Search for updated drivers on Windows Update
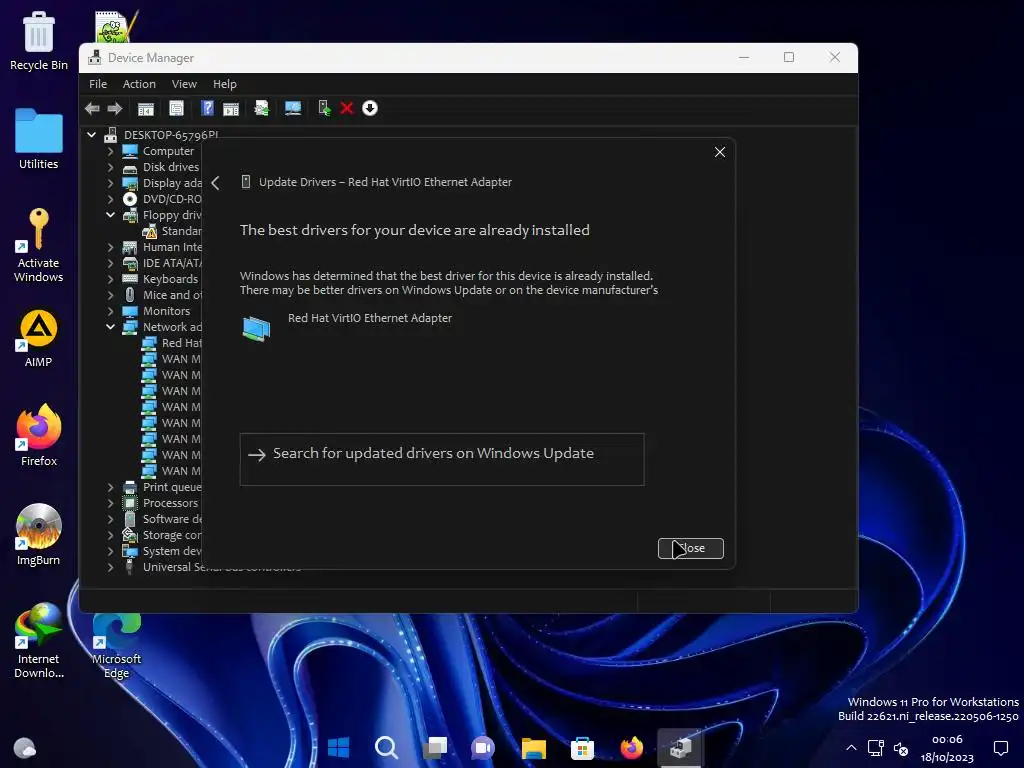Screen dimensions: 1024x768 442,459
